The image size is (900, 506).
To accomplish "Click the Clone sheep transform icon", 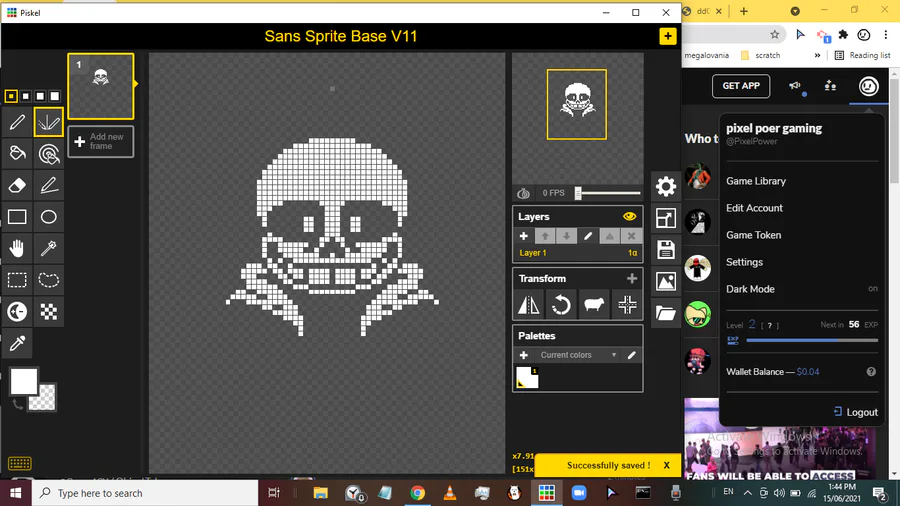I will click(x=594, y=305).
